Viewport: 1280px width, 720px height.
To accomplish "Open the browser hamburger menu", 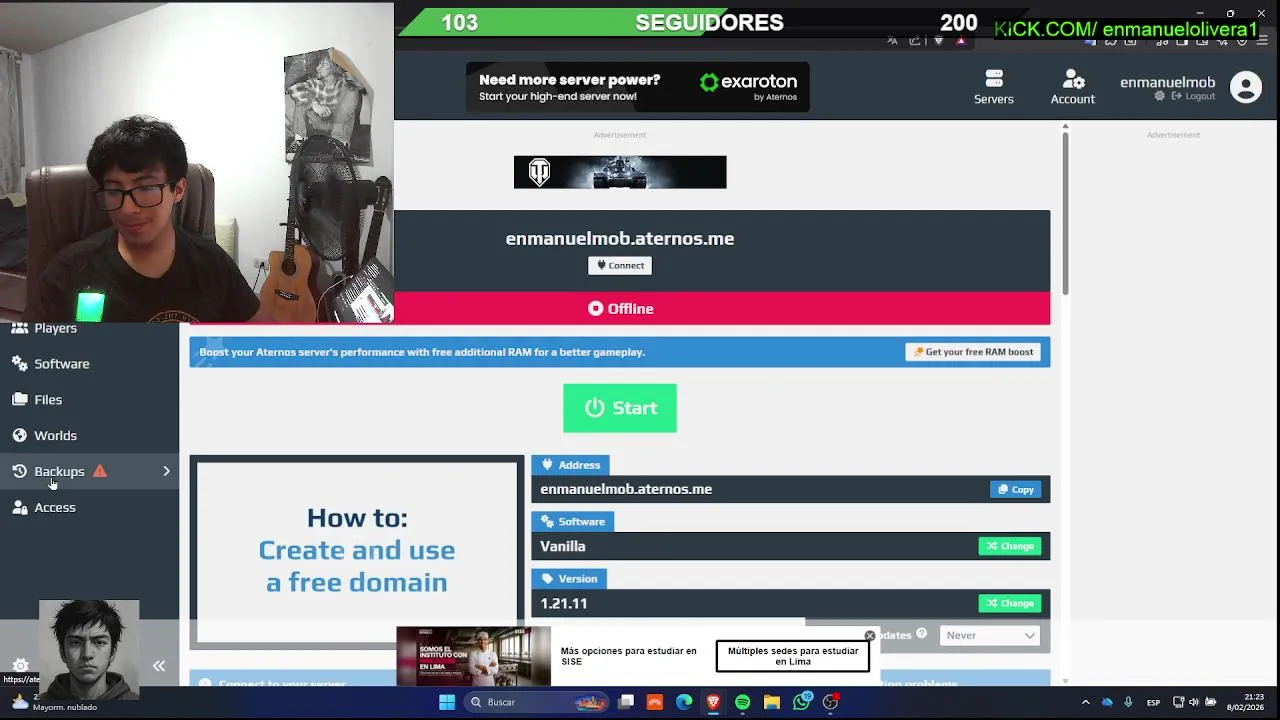I will [1262, 41].
